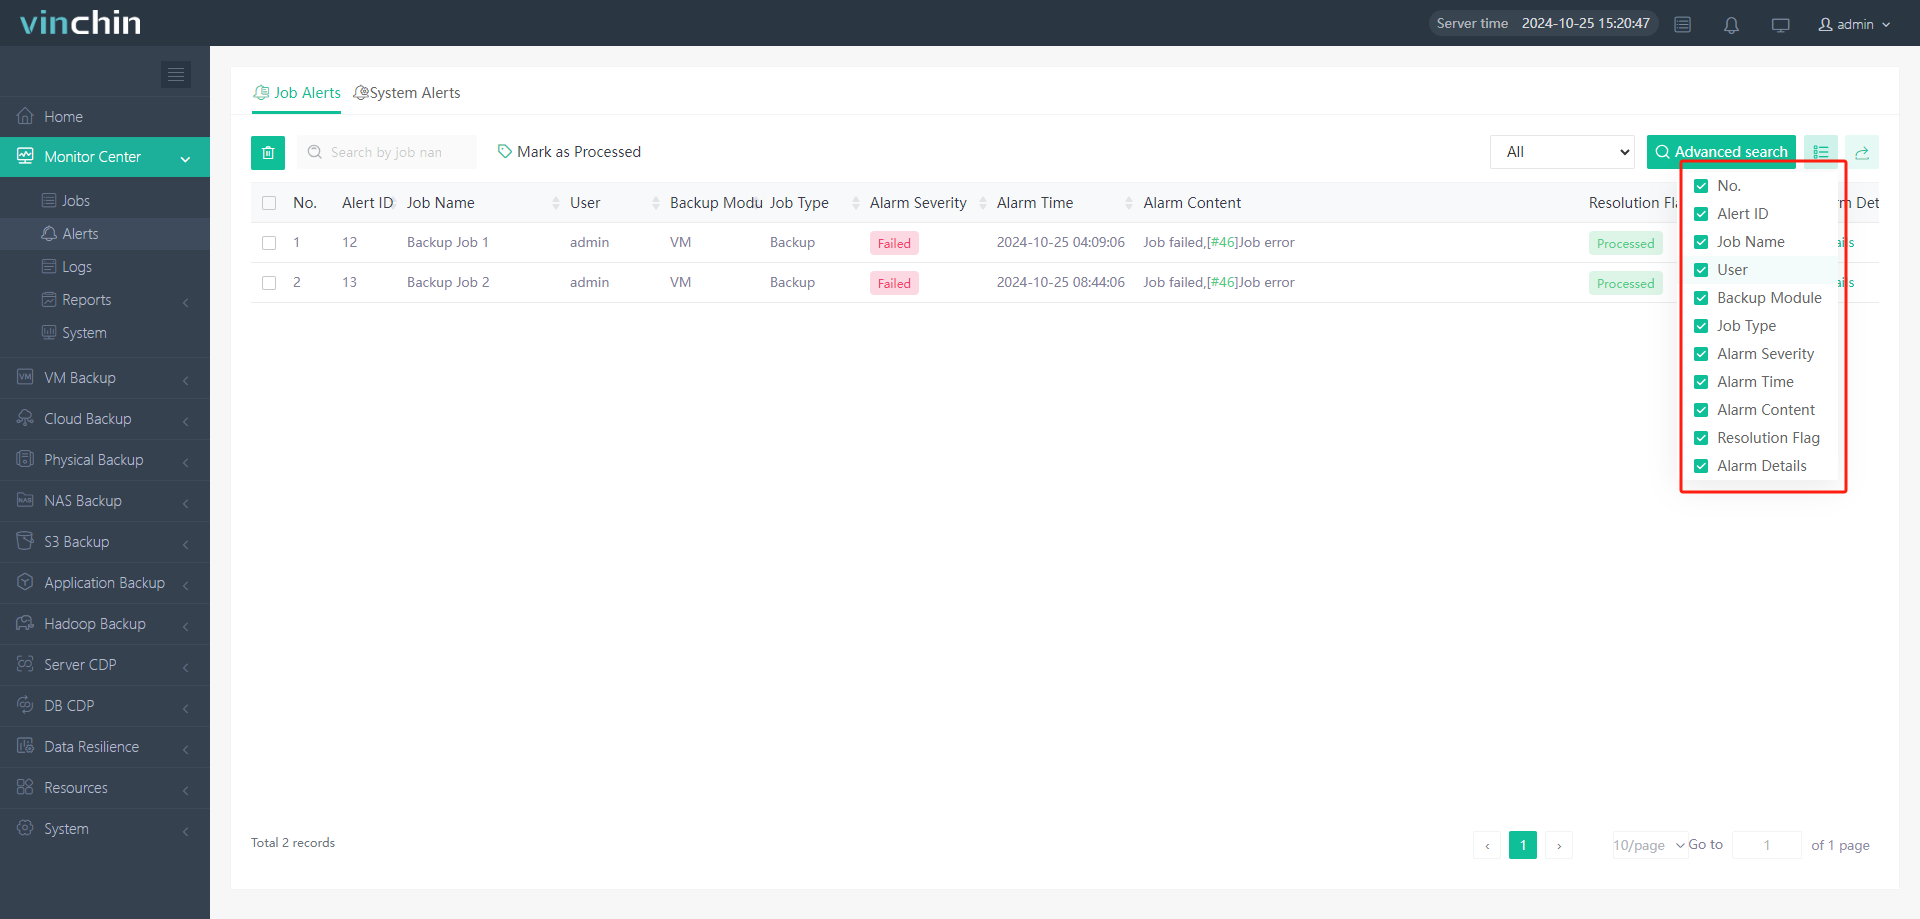Click the Search by job name field
This screenshot has width=1920, height=919.
(387, 153)
